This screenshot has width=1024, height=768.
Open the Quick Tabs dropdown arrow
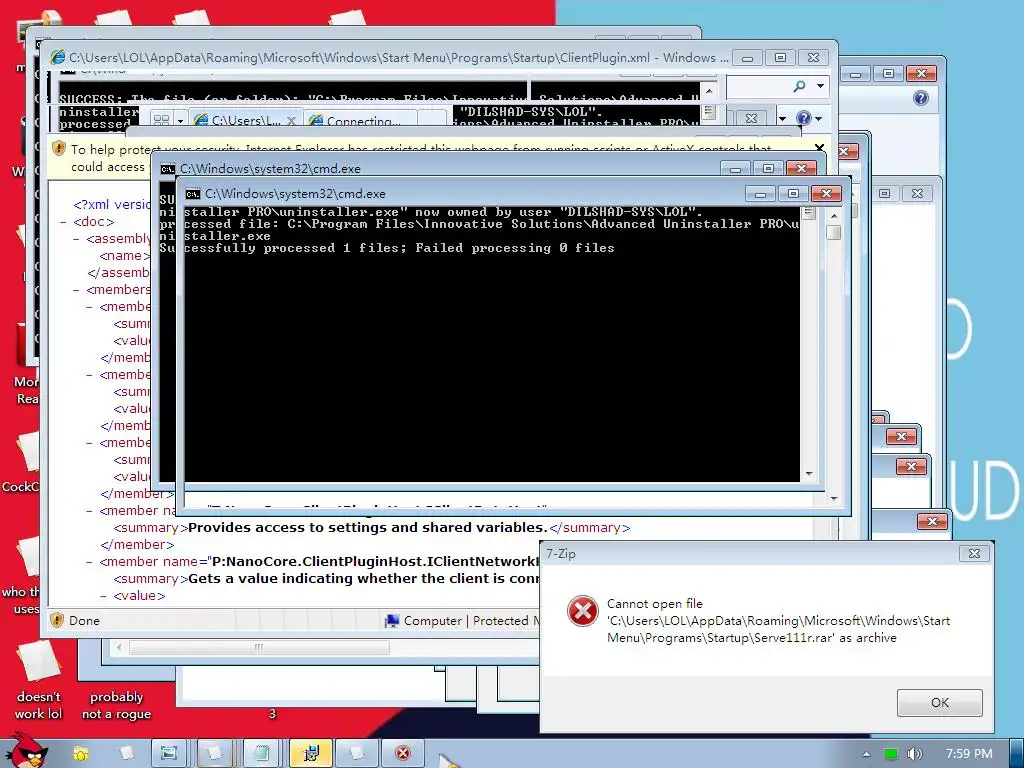[180, 120]
